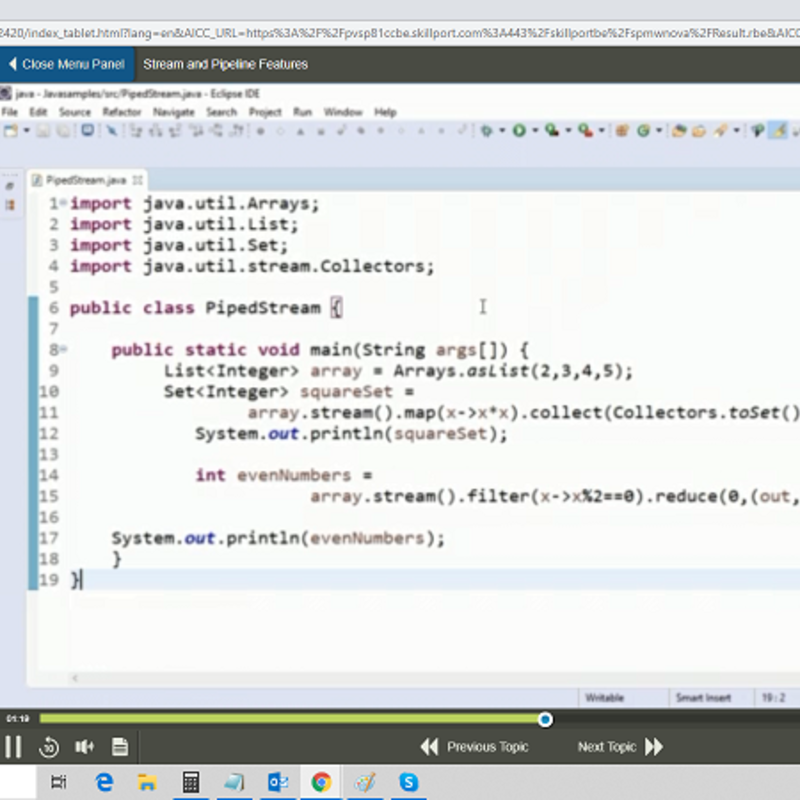Expand the Run dropdown arrow
Screen dimensions: 800x800
click(535, 131)
